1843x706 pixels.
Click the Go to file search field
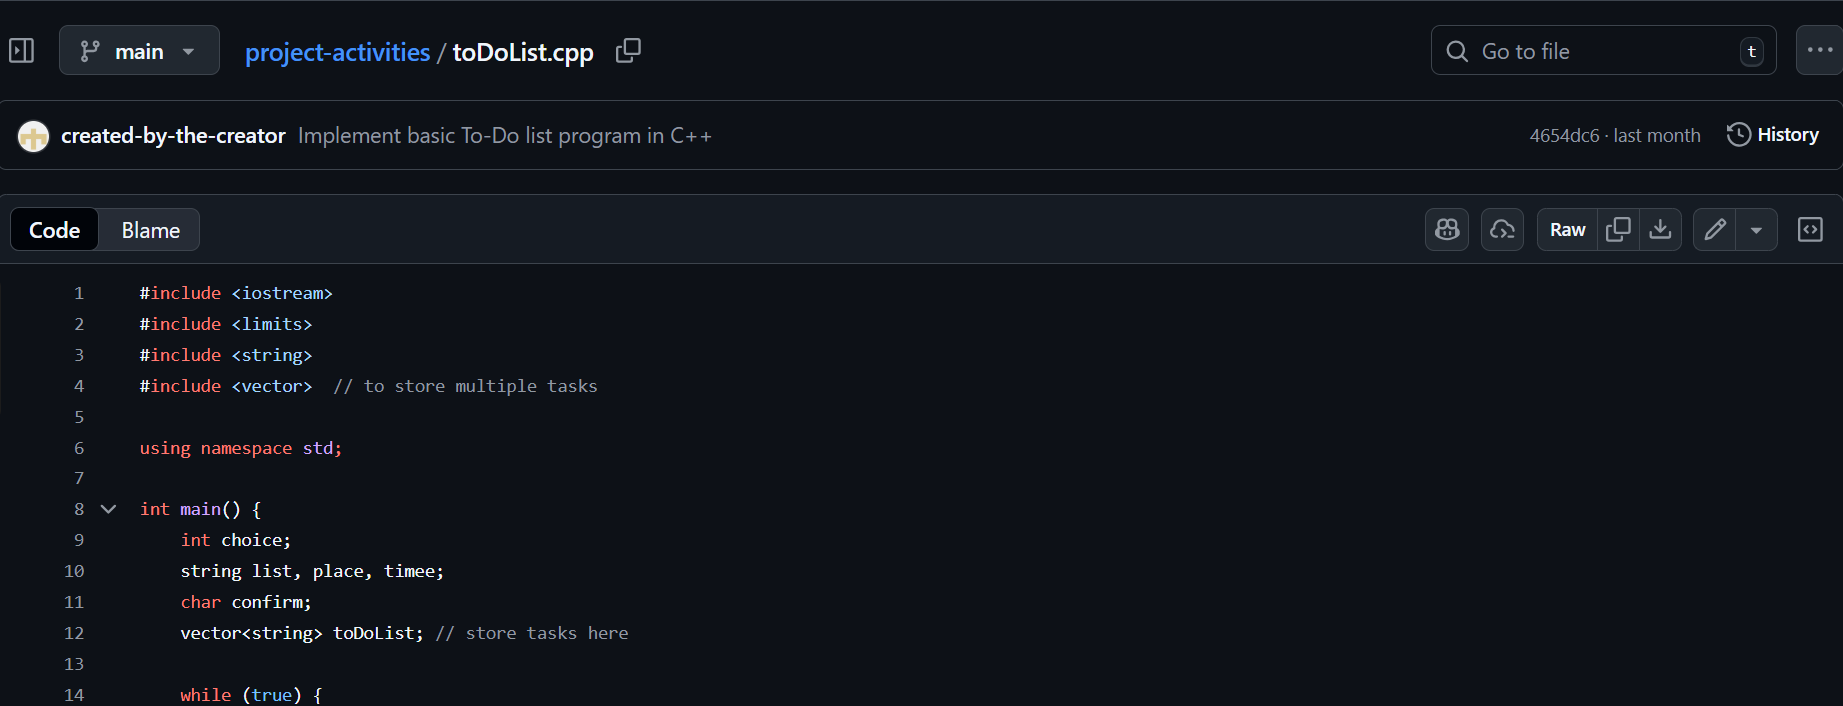(1601, 50)
